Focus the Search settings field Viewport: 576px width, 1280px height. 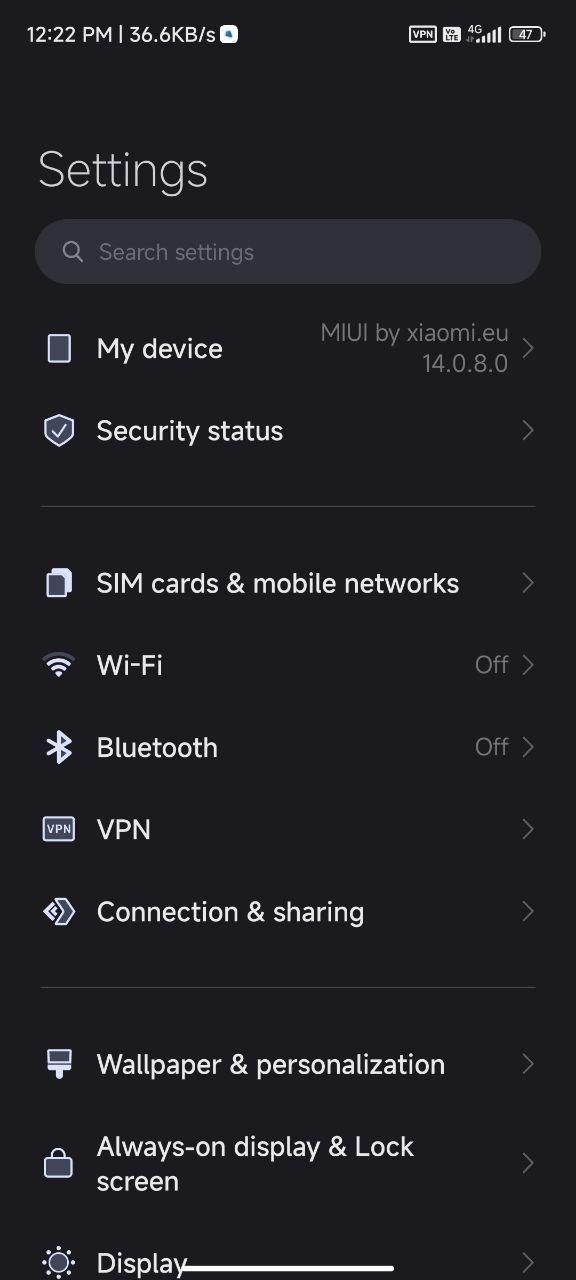coord(288,252)
